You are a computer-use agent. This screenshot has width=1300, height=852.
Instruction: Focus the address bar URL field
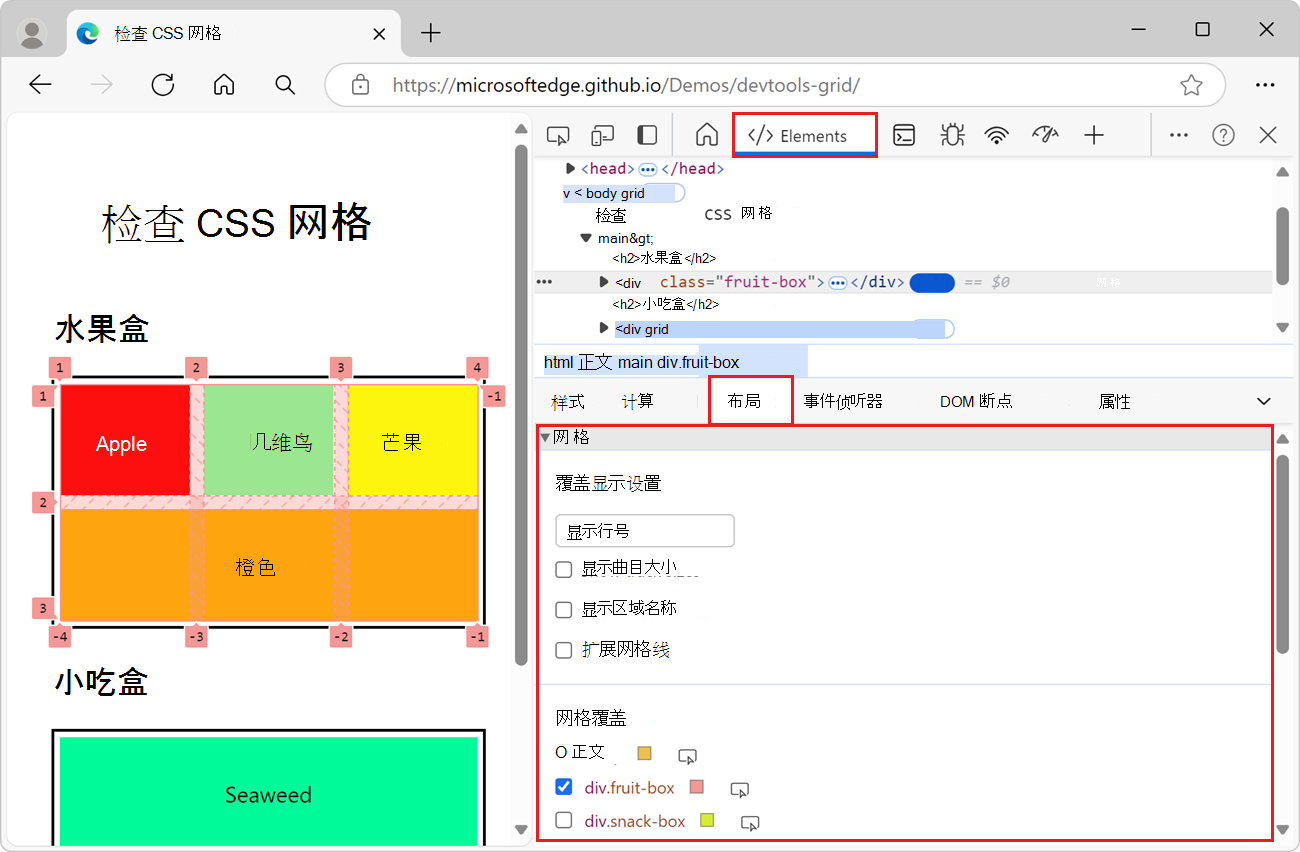coord(775,85)
